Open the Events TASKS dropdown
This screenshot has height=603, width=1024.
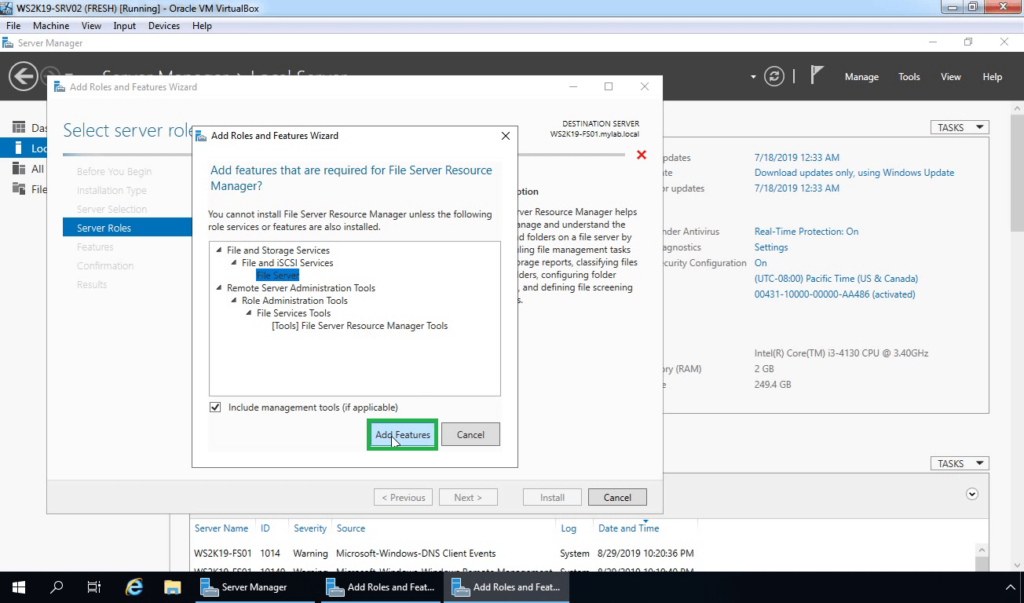click(959, 463)
